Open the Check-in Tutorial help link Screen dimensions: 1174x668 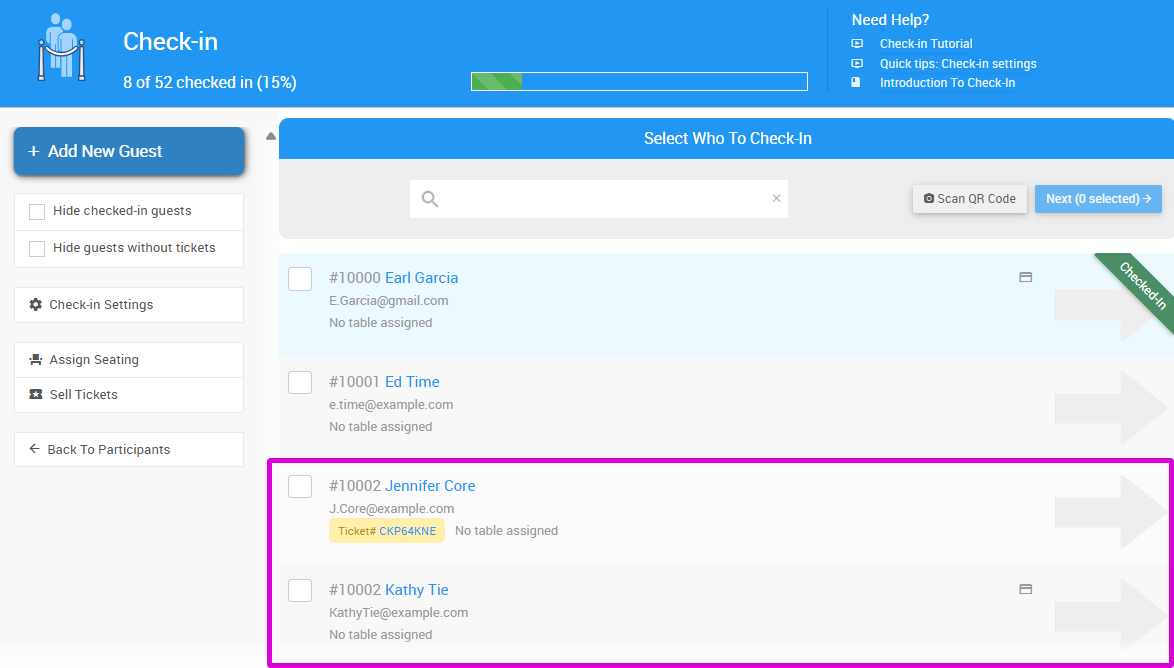point(926,44)
